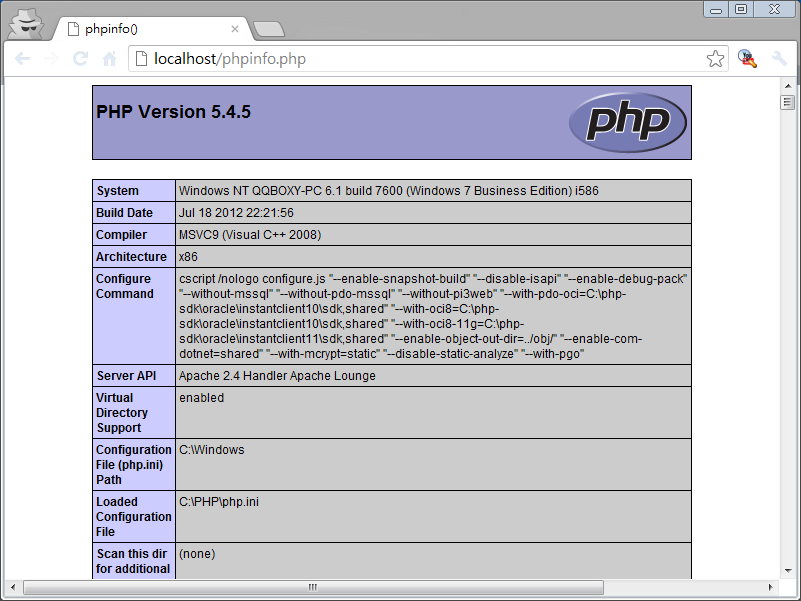This screenshot has height=601, width=801.
Task: Click the page icon in address bar
Action: pos(141,59)
